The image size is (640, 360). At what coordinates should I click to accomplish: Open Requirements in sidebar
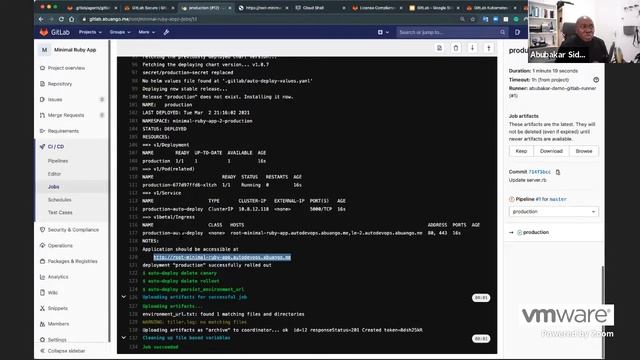[63, 131]
